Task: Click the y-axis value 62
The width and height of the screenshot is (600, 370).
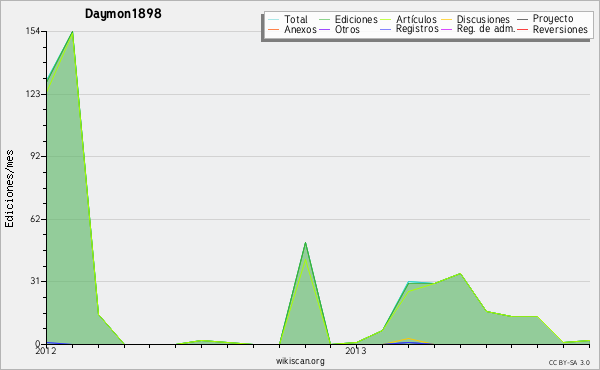Action: click(x=36, y=219)
